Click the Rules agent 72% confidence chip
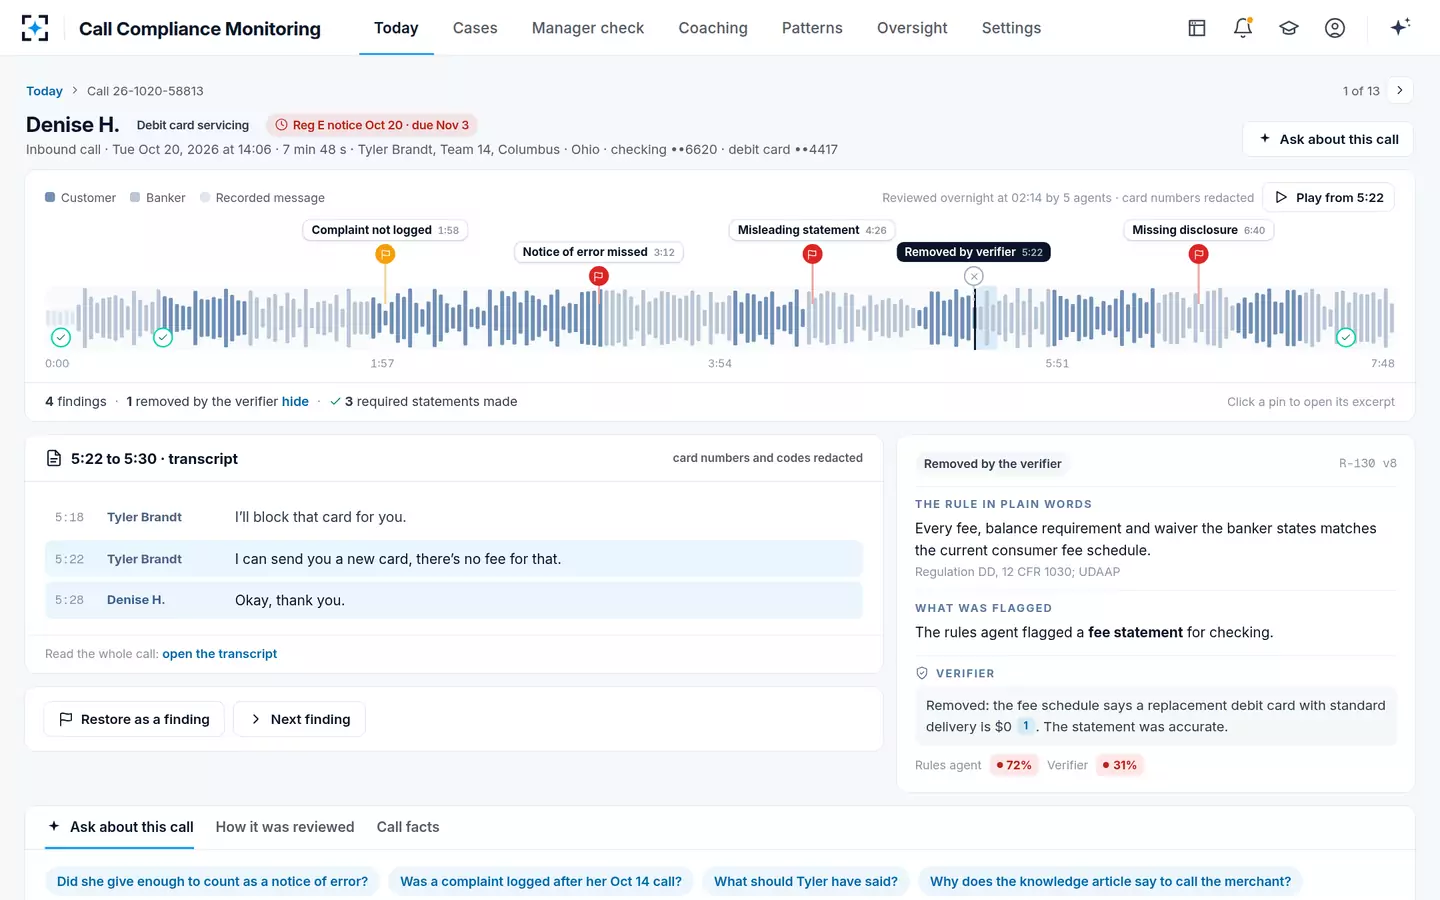Image resolution: width=1440 pixels, height=900 pixels. point(1014,765)
